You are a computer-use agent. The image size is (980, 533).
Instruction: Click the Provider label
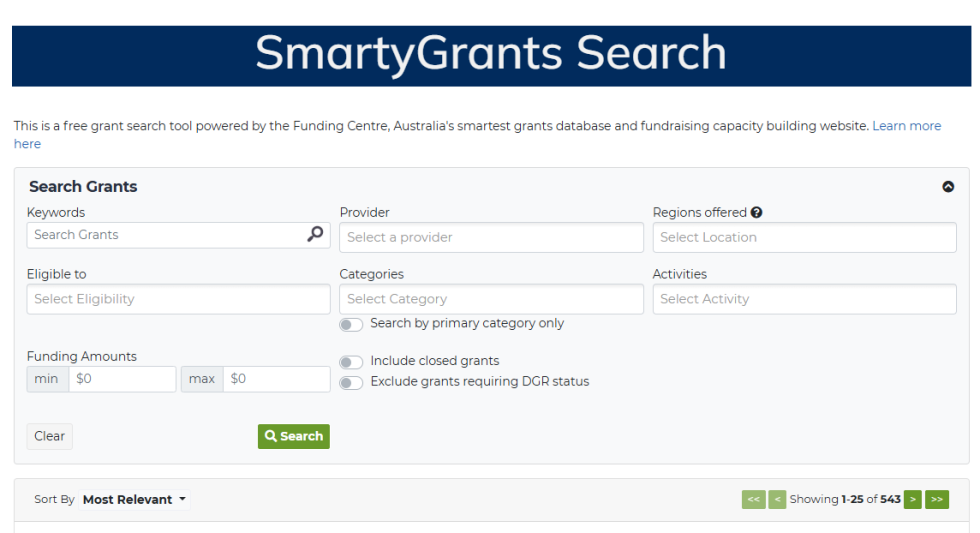coord(364,212)
